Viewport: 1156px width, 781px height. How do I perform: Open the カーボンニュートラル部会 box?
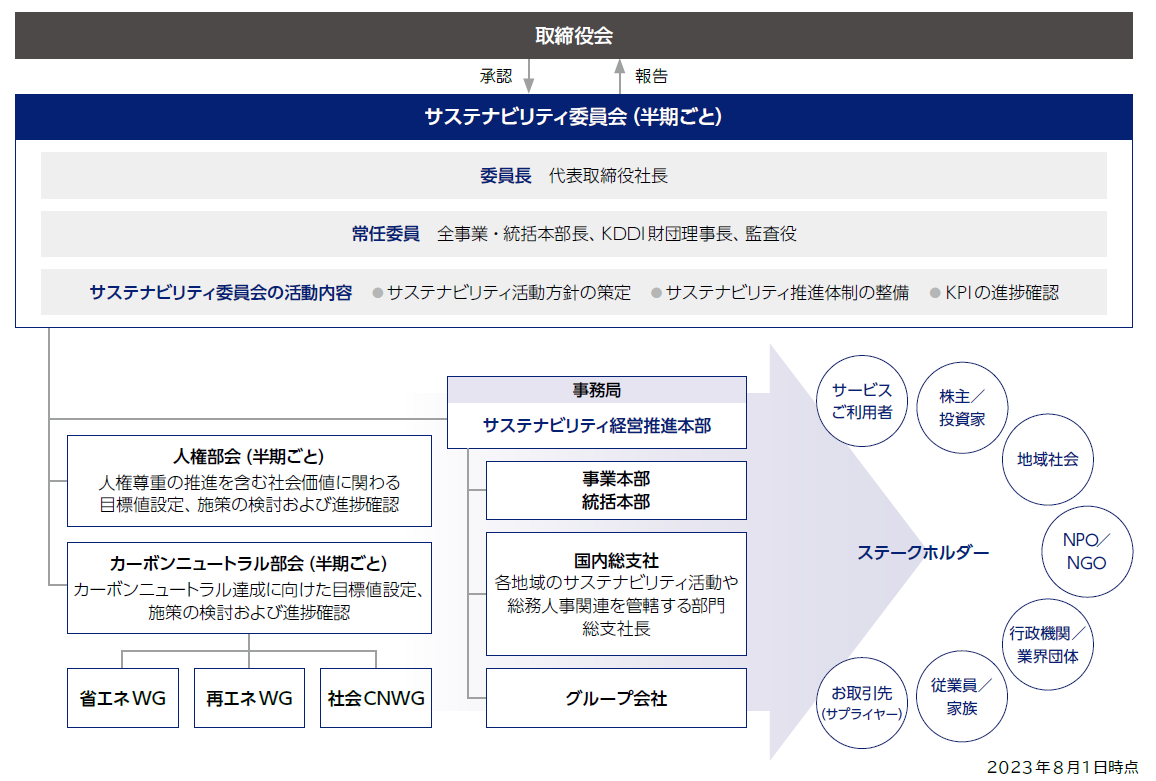[x=249, y=587]
